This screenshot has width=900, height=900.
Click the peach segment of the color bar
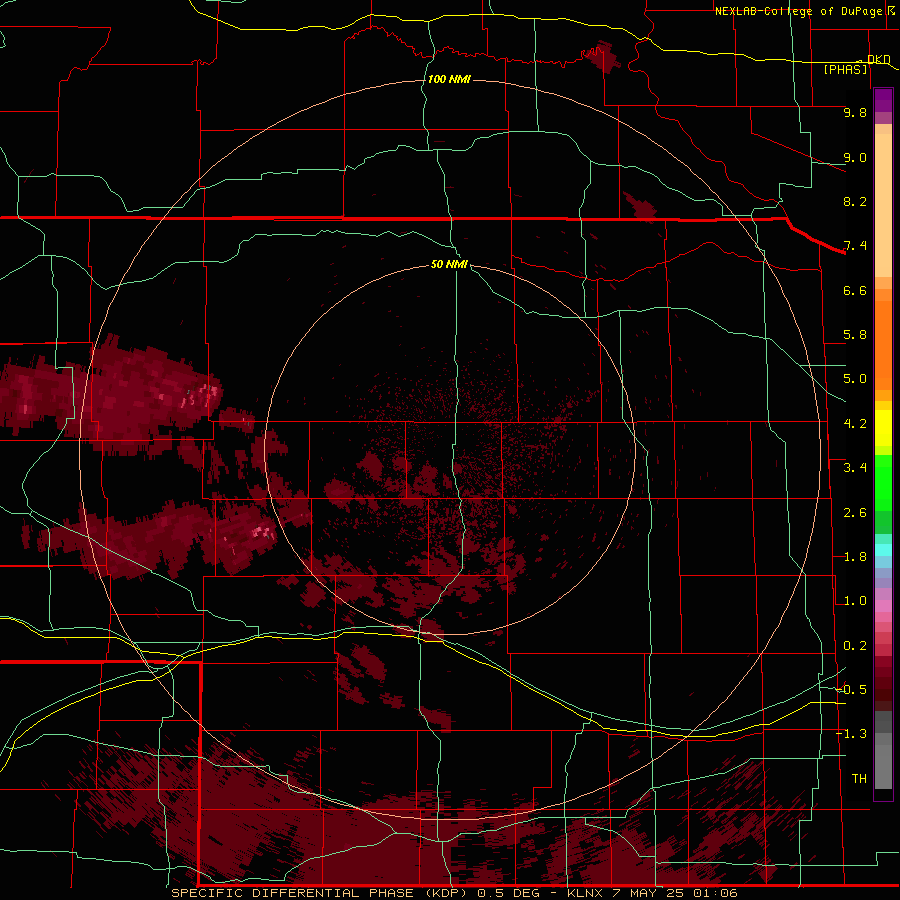click(883, 204)
